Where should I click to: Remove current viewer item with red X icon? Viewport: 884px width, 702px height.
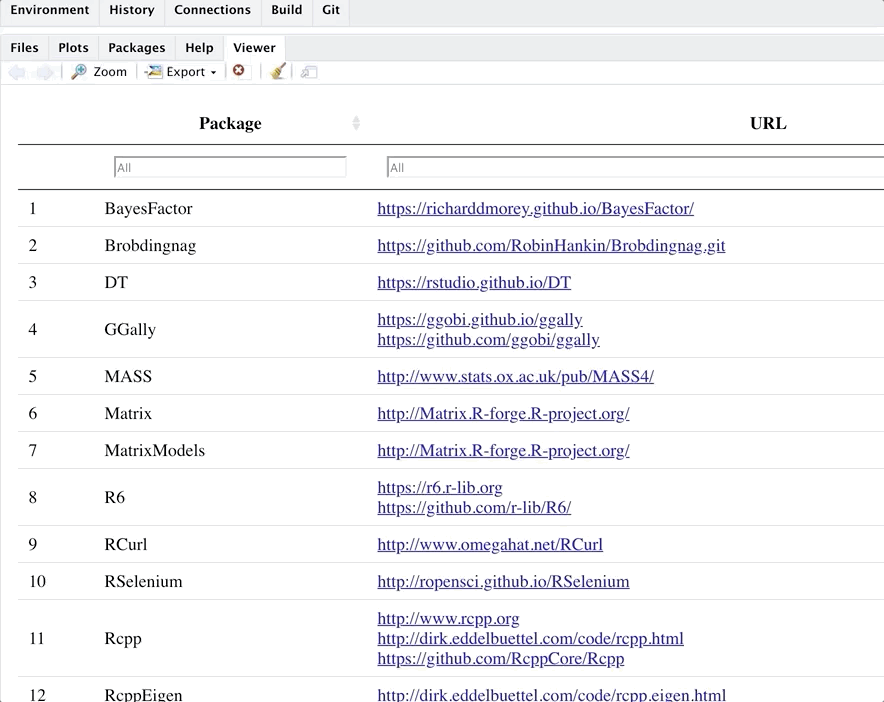pos(238,70)
